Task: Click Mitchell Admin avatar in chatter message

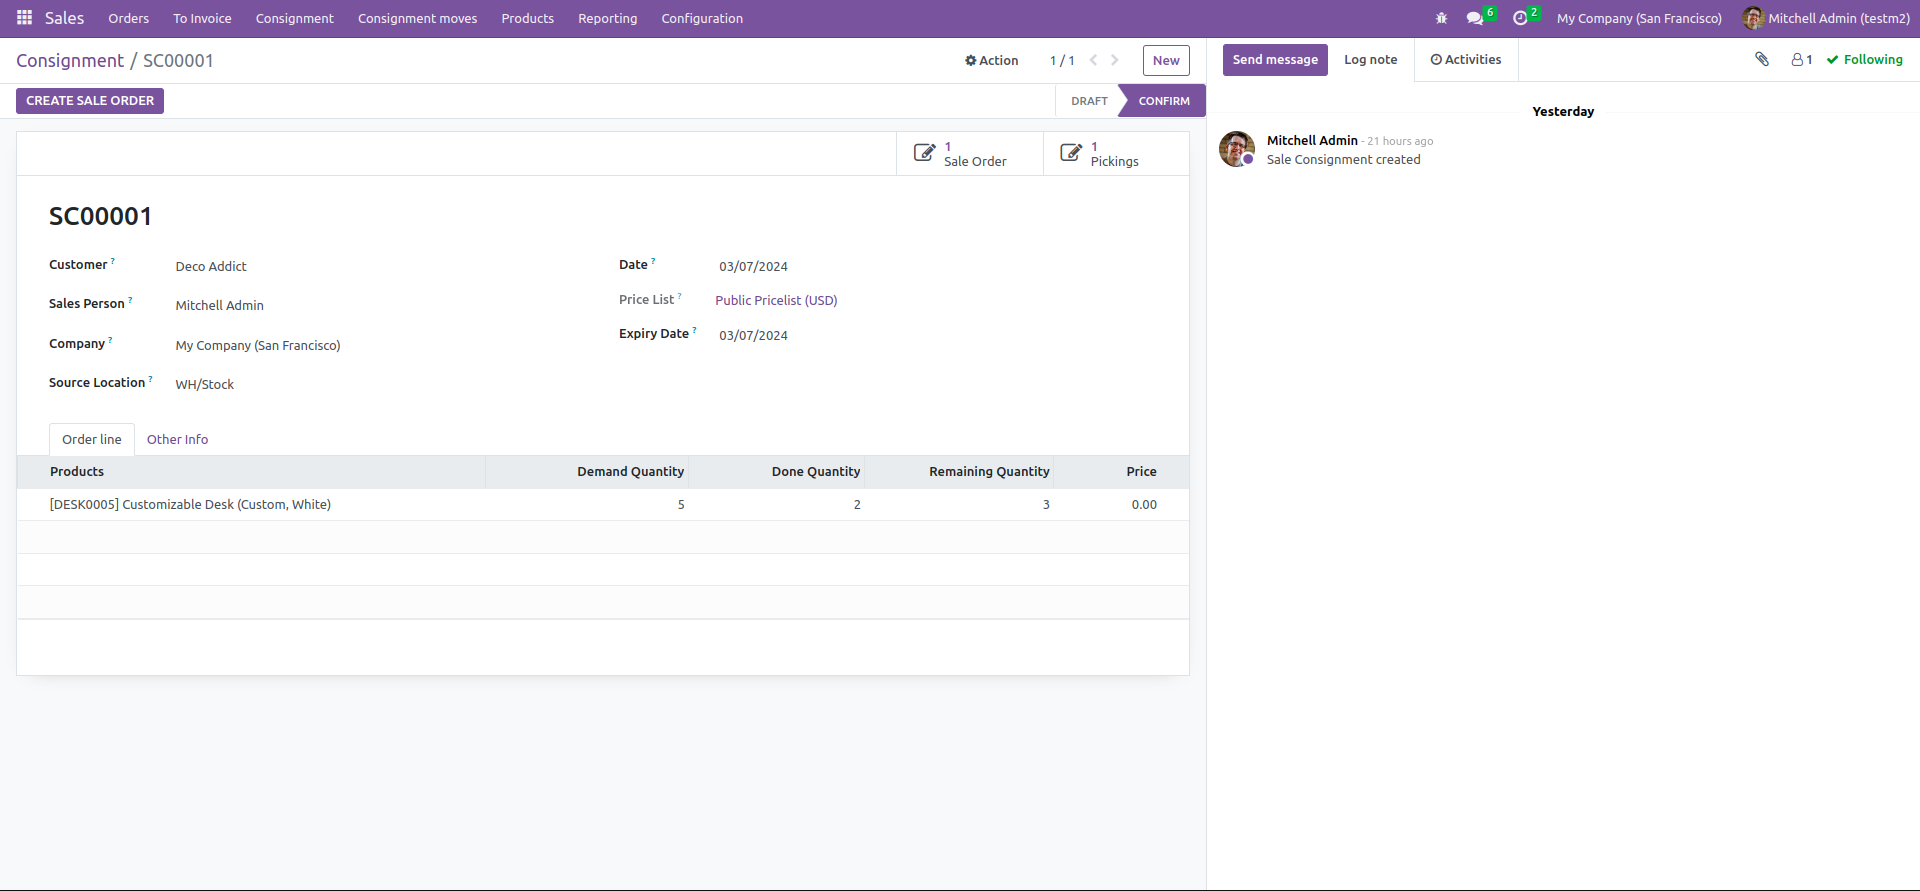Action: (x=1237, y=149)
